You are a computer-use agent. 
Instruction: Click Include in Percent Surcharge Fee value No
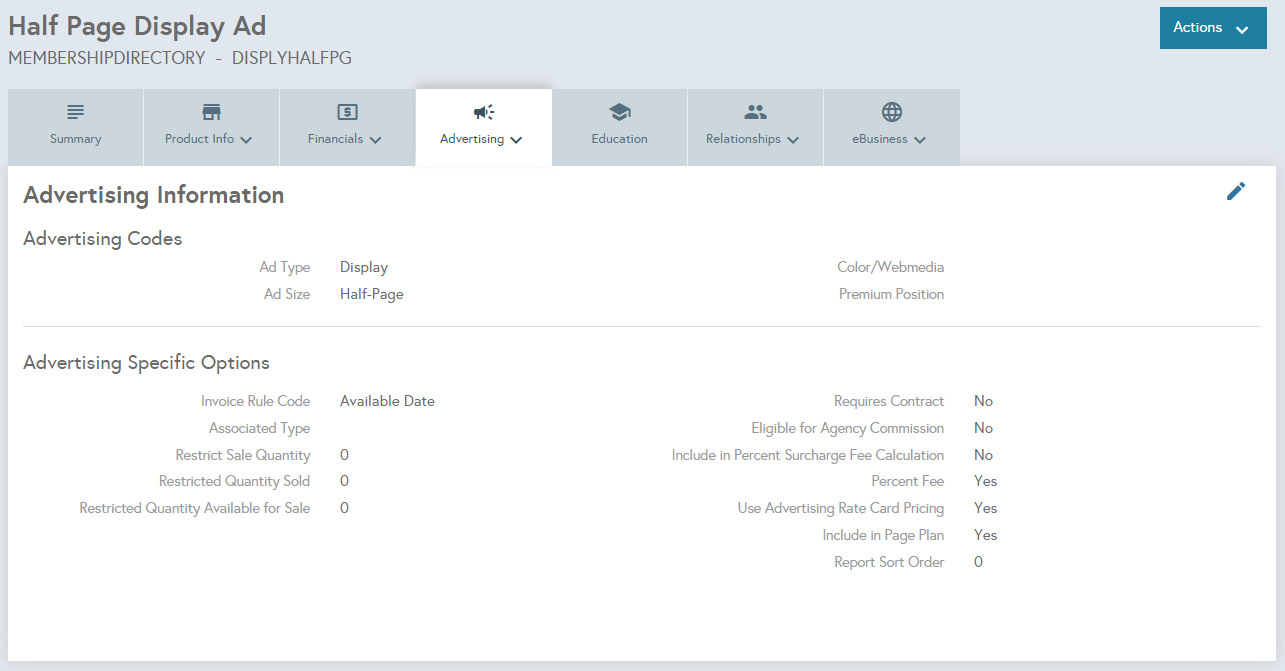983,455
